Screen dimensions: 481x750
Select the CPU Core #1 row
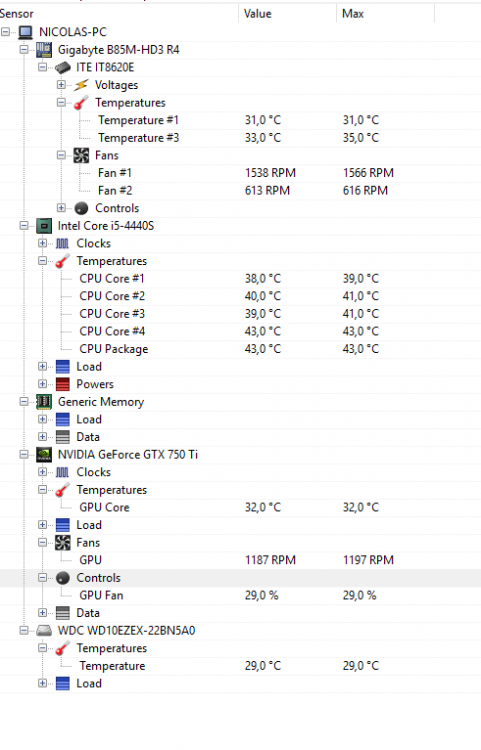(240, 279)
